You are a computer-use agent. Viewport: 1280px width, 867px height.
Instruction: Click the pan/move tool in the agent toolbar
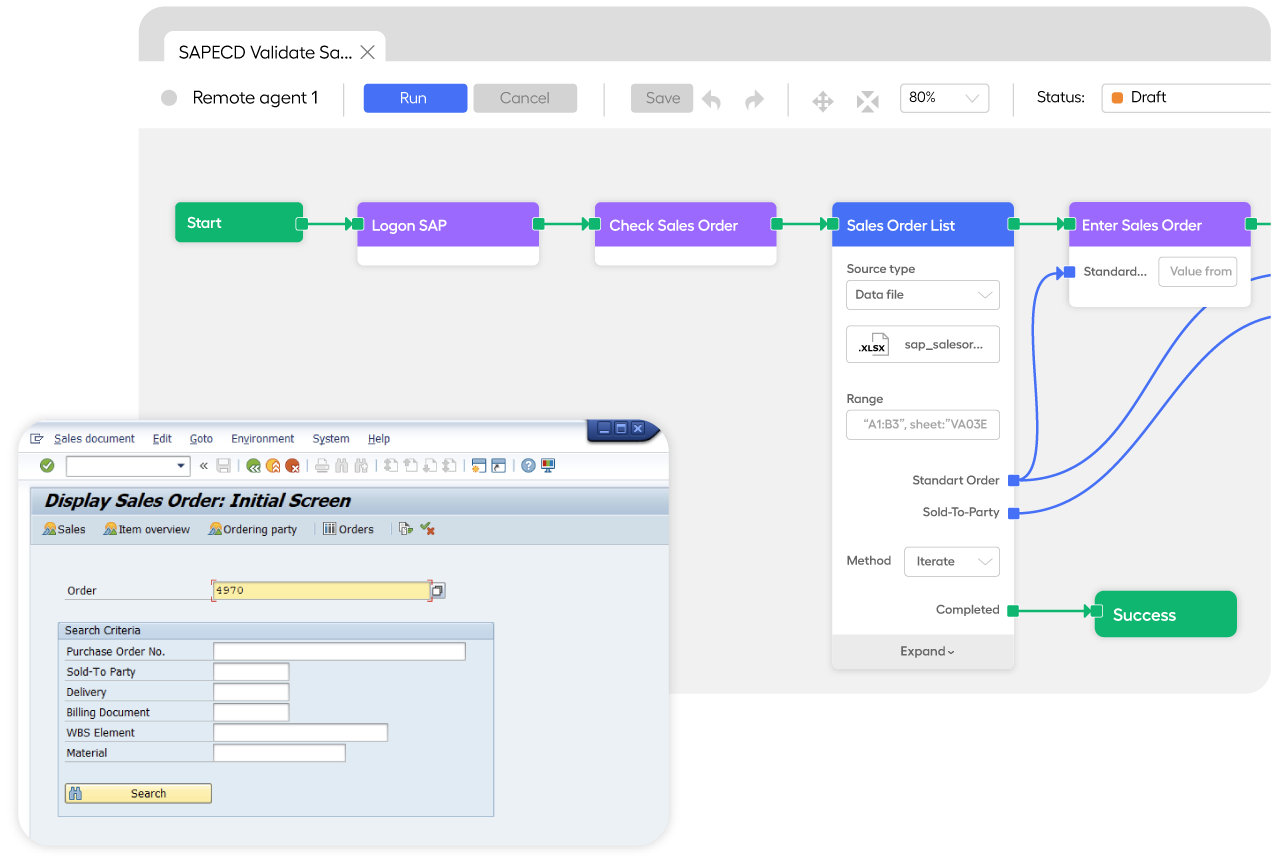(x=822, y=98)
